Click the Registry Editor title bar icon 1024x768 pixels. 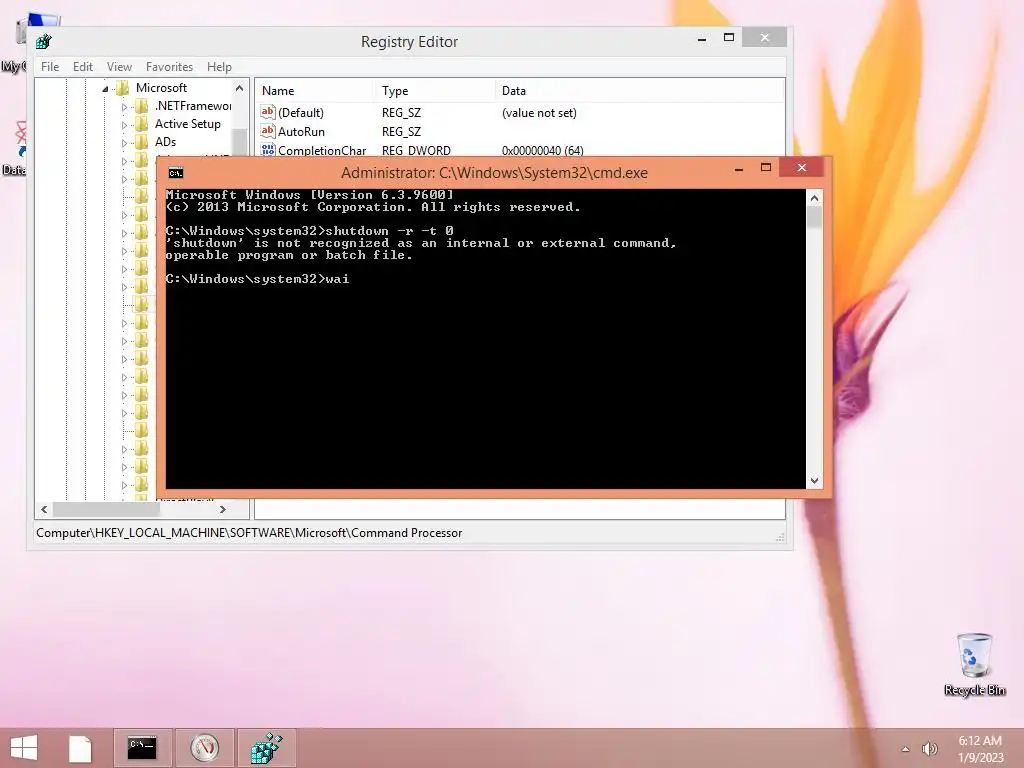44,42
